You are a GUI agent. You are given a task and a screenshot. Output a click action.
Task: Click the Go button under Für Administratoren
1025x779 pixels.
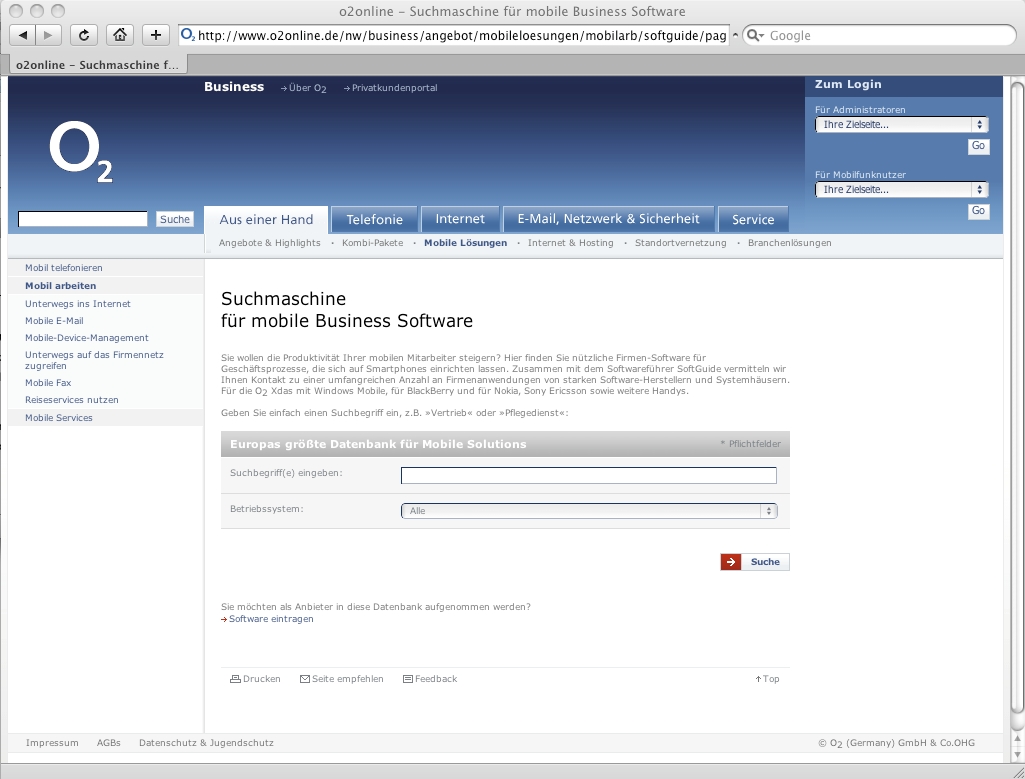[x=979, y=146]
